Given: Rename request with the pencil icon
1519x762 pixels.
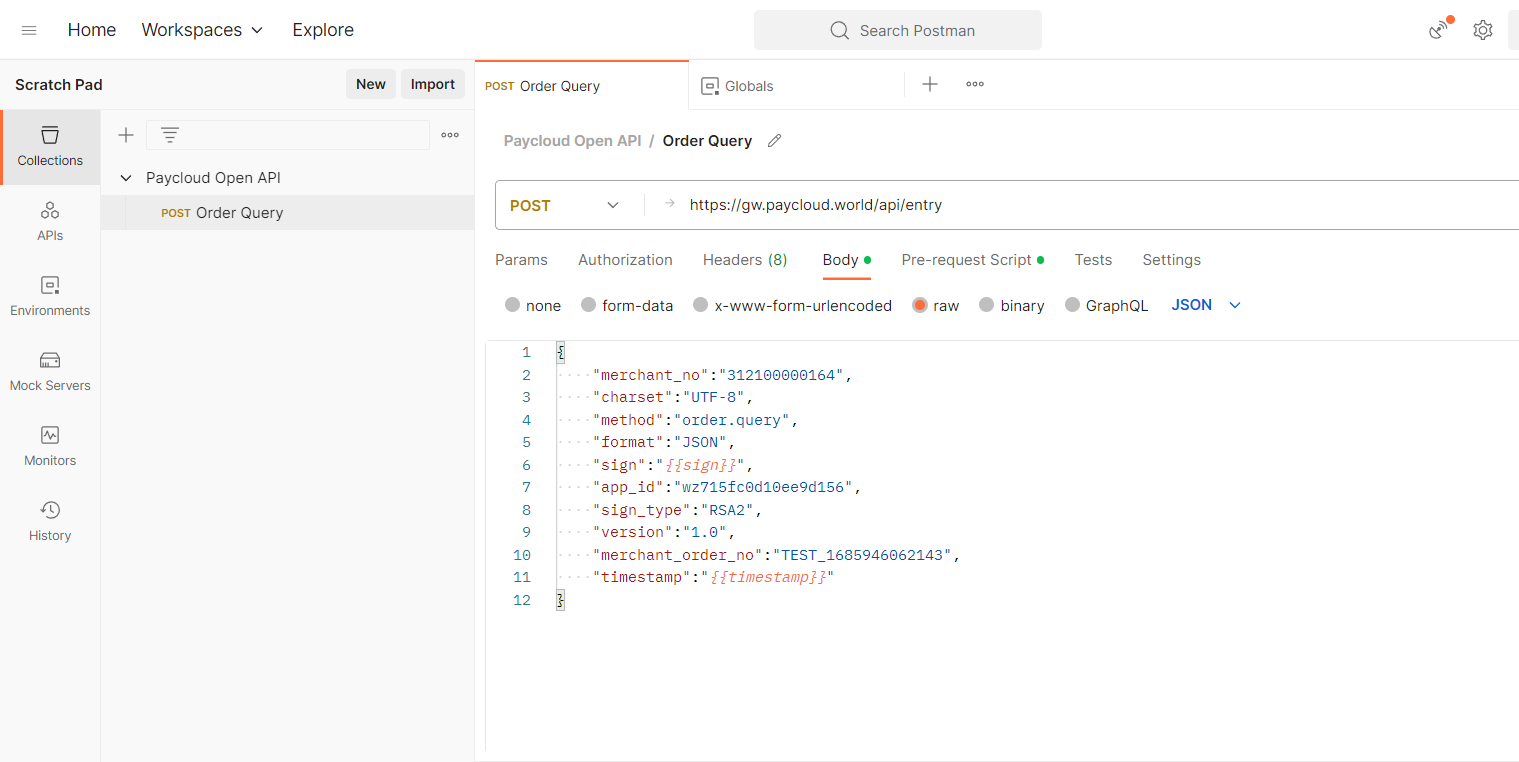Looking at the screenshot, I should pyautogui.click(x=774, y=141).
